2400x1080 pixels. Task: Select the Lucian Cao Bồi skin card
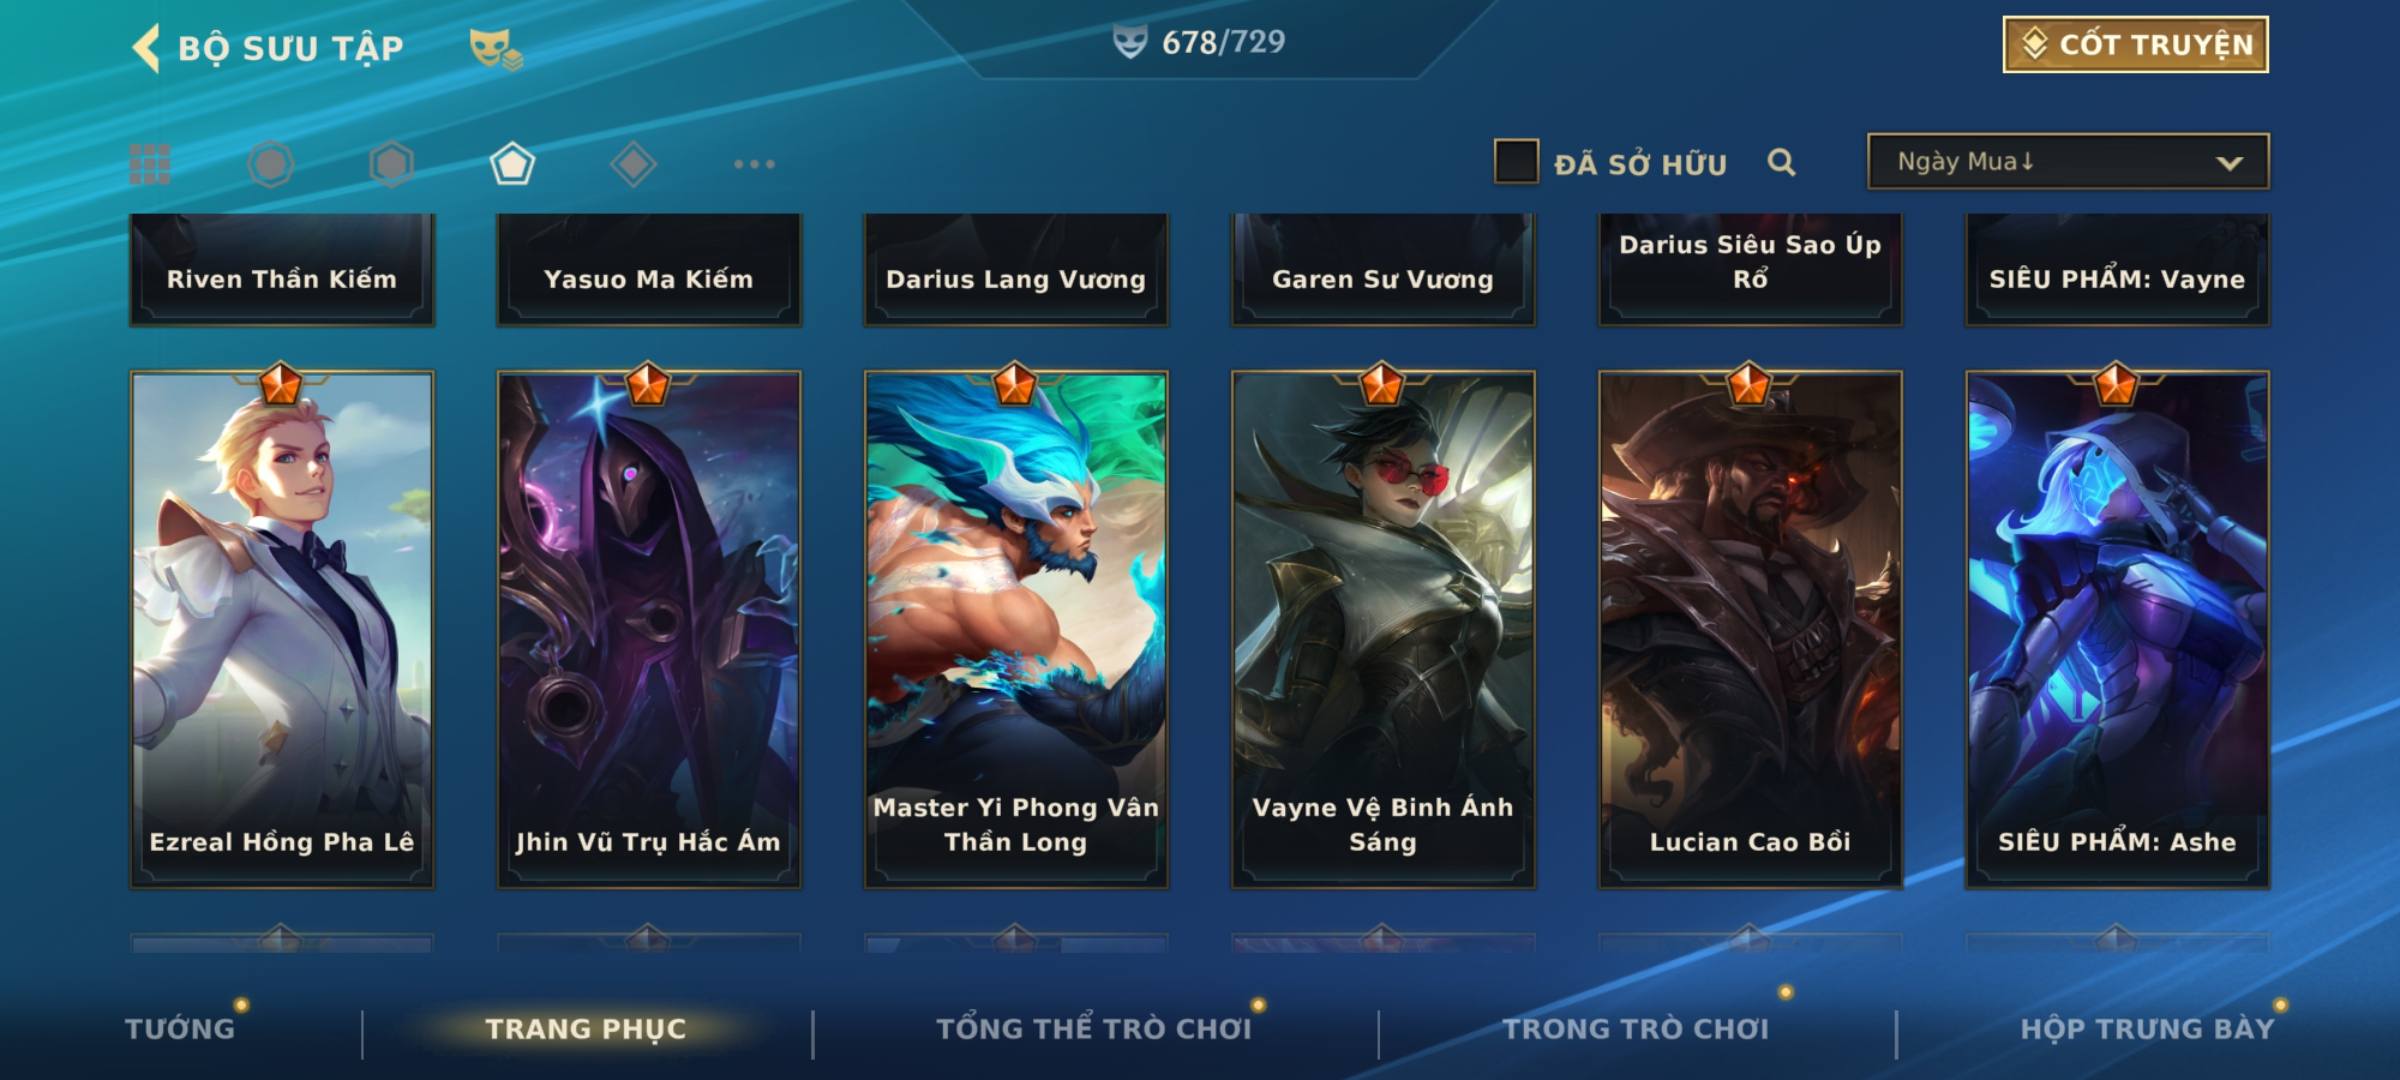click(x=1750, y=630)
